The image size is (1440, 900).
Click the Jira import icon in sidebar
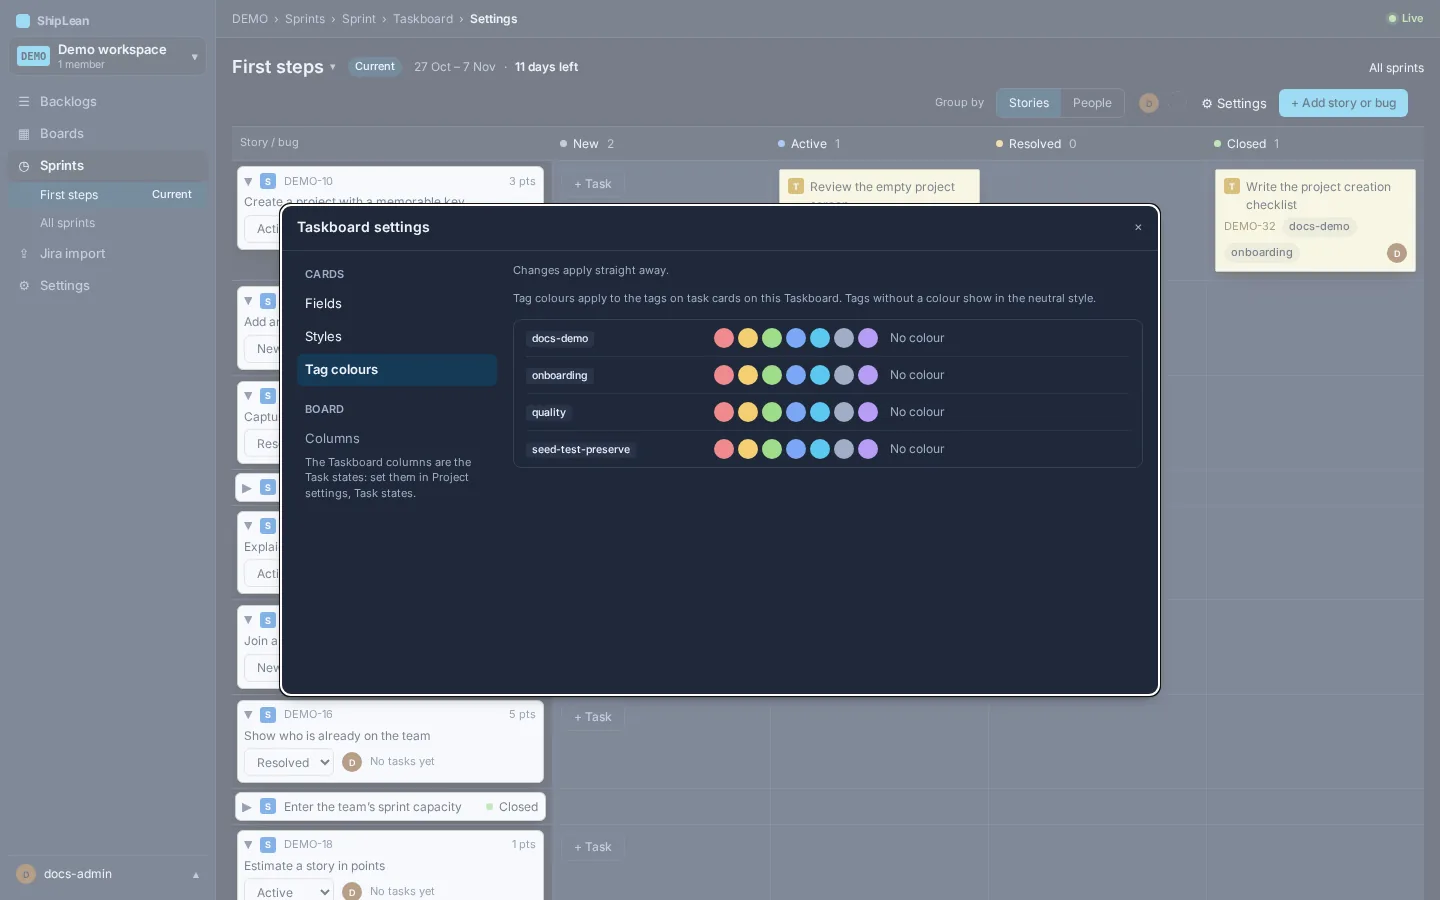[24, 254]
